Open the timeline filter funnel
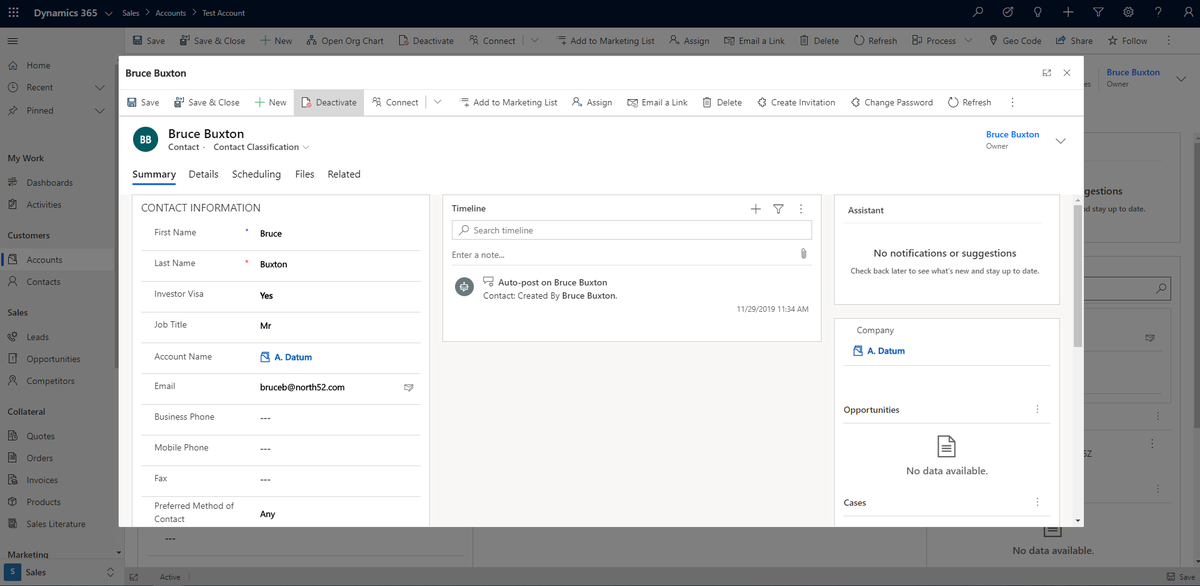 (x=778, y=208)
